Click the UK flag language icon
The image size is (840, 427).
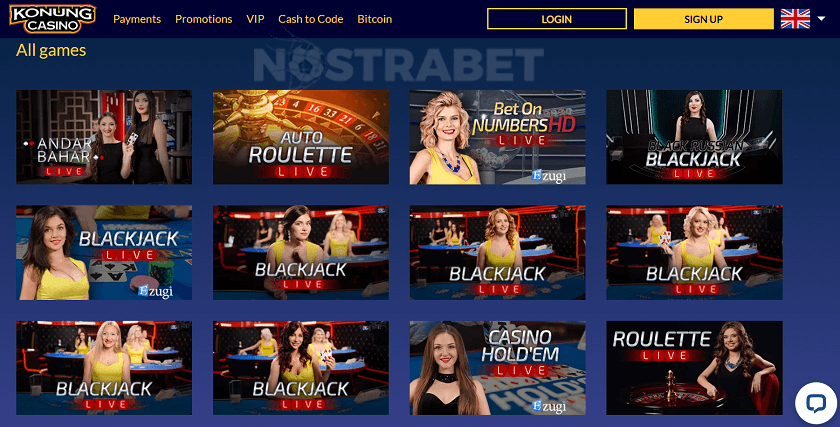[795, 19]
